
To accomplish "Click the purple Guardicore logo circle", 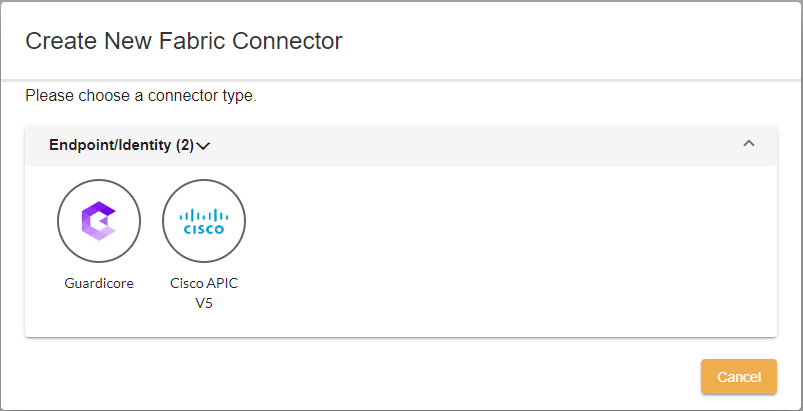I will click(x=99, y=220).
